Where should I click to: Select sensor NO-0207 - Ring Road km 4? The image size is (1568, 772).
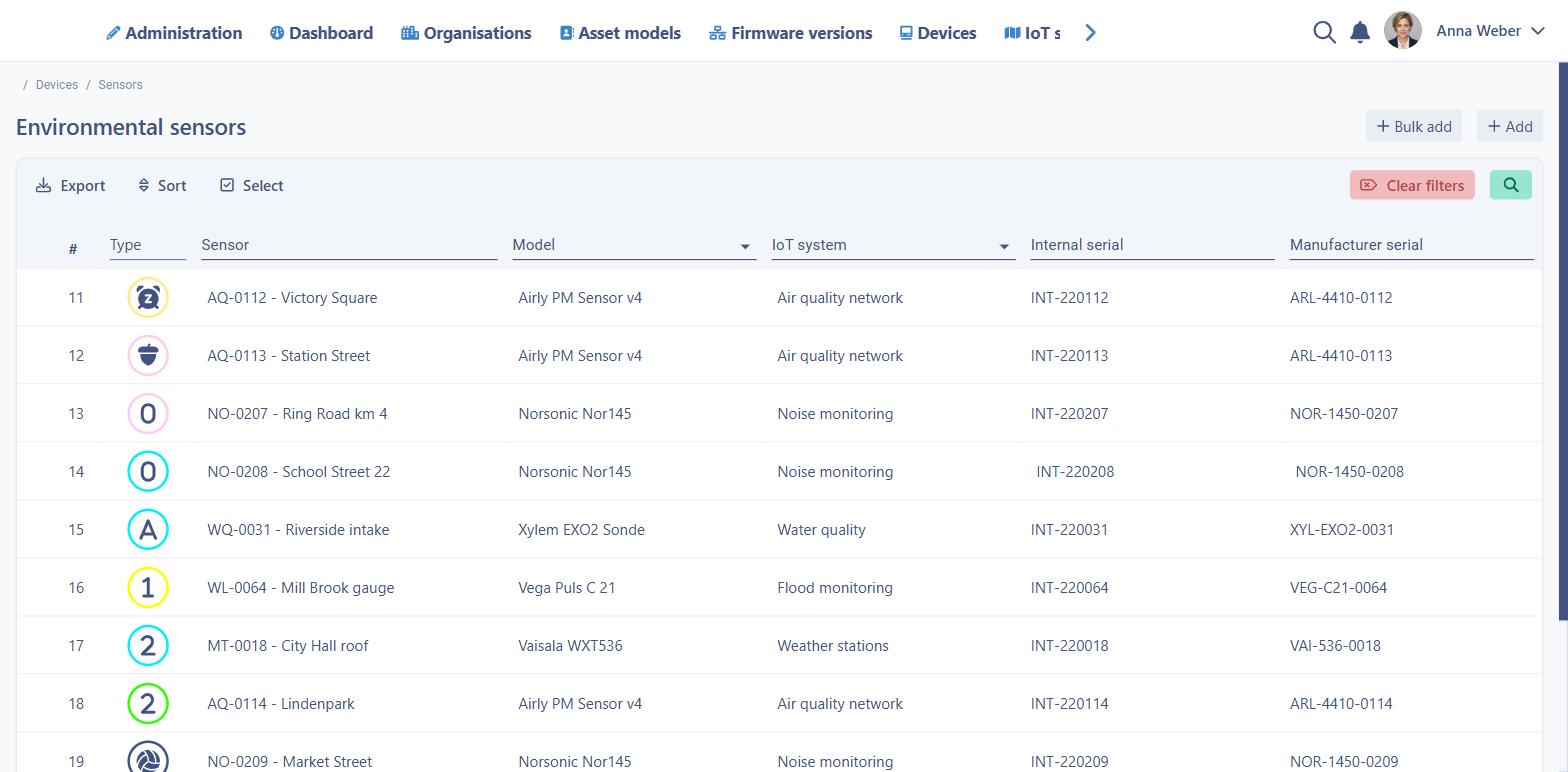[x=297, y=414]
